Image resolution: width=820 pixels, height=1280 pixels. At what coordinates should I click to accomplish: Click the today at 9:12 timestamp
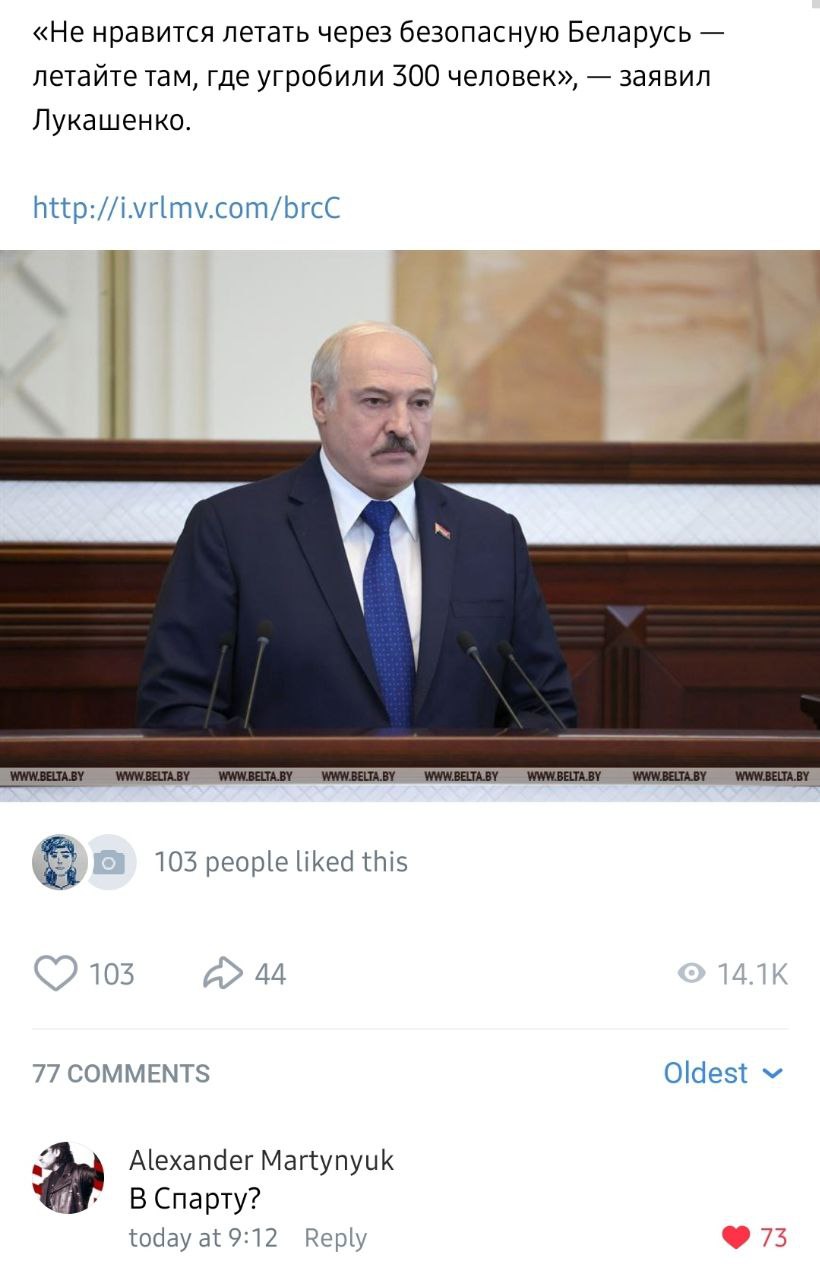203,1238
